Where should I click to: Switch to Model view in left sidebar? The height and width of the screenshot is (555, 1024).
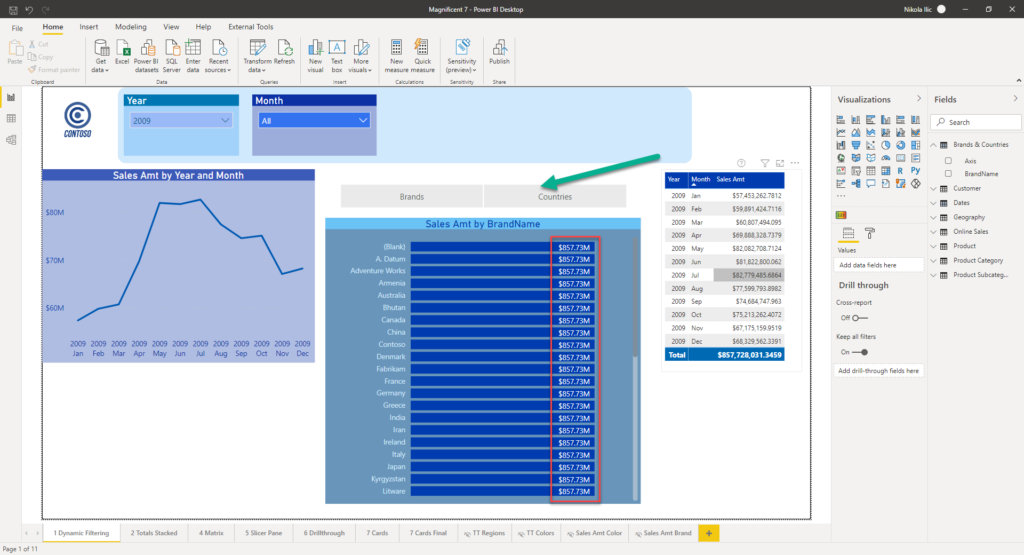click(x=11, y=140)
